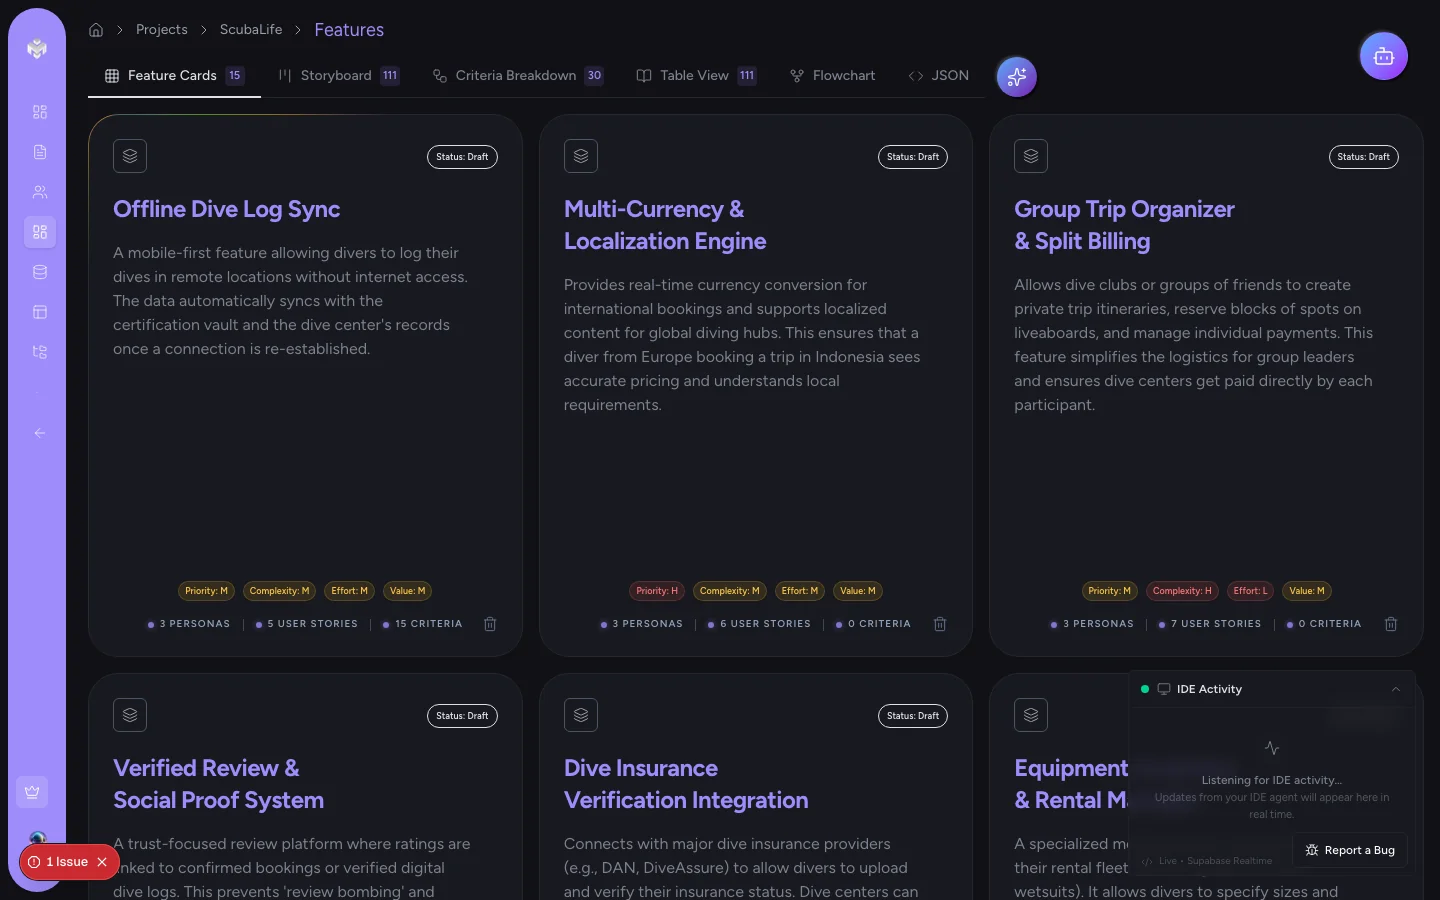This screenshot has height=900, width=1440.
Task: Open the table layout icon in sidebar
Action: pos(40,312)
